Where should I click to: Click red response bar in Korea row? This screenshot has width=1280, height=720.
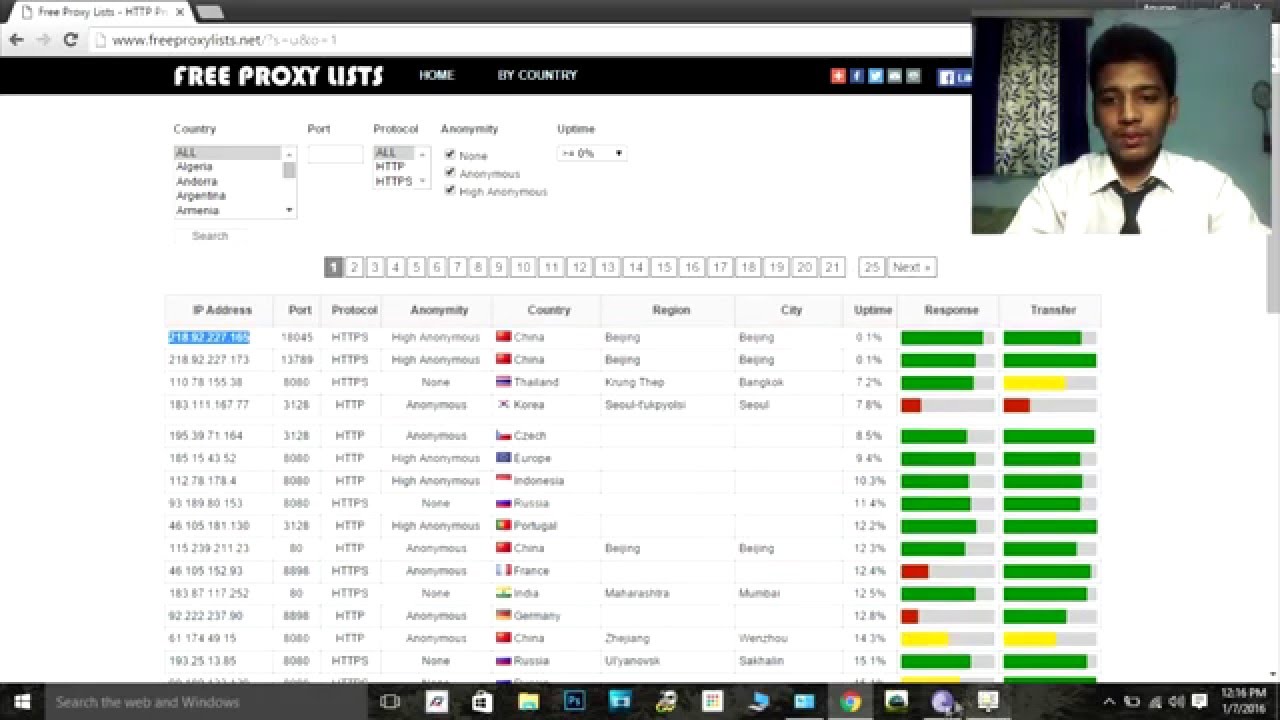pos(947,405)
